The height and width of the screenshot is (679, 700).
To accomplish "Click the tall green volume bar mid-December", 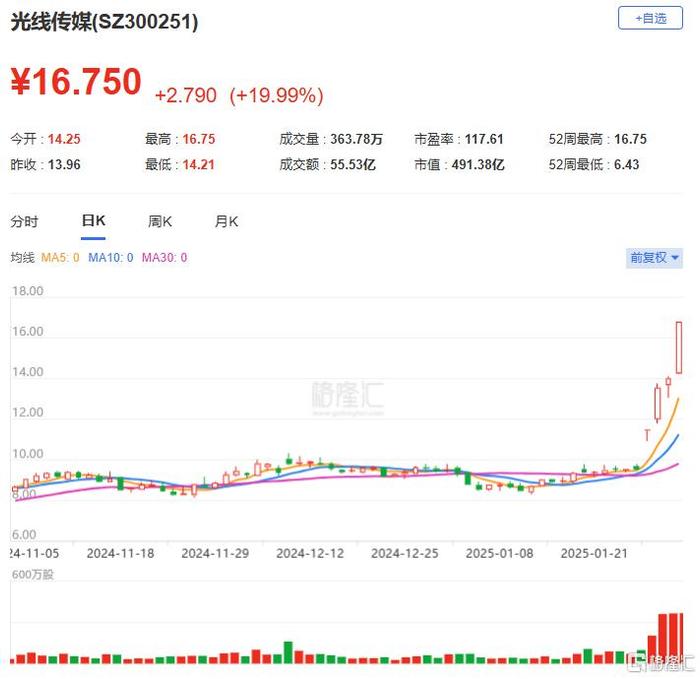I will [288, 652].
